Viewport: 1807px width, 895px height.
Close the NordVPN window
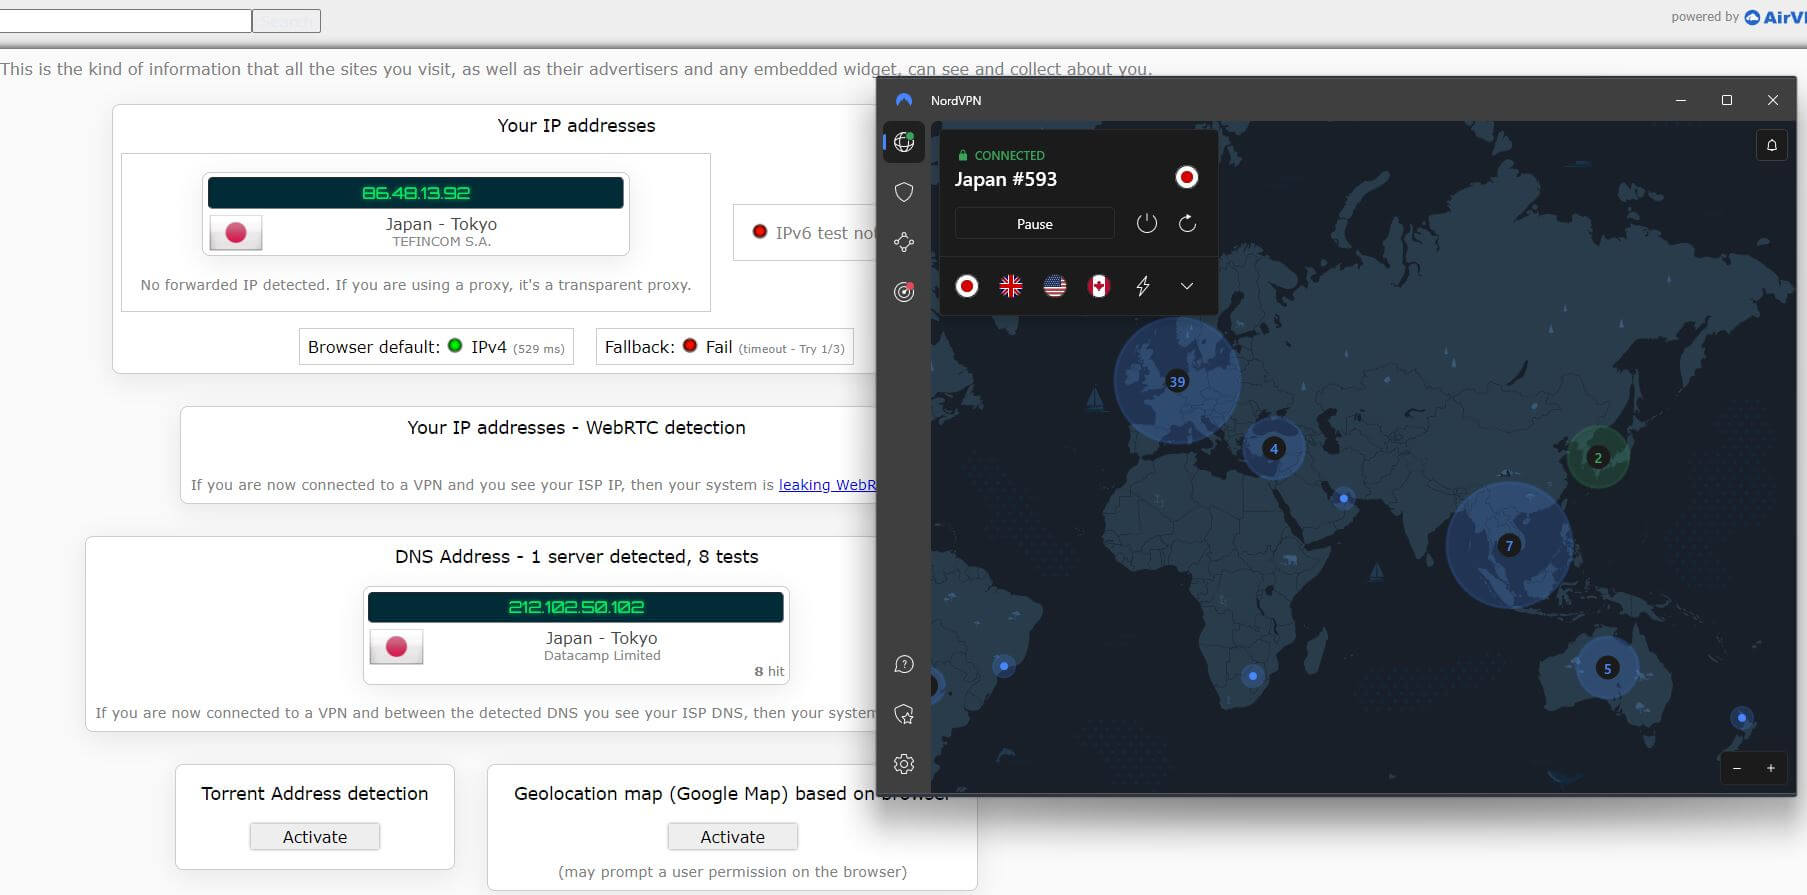click(1772, 100)
